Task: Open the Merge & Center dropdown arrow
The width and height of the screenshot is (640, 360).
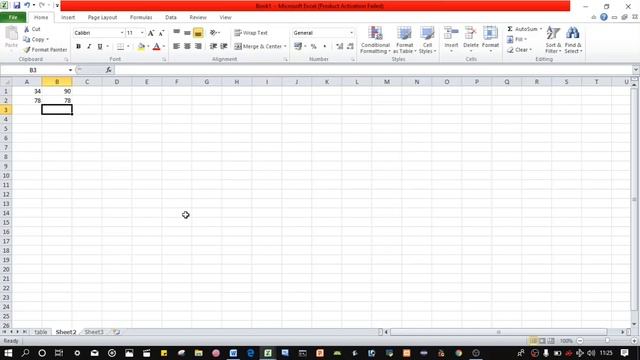Action: [x=285, y=47]
